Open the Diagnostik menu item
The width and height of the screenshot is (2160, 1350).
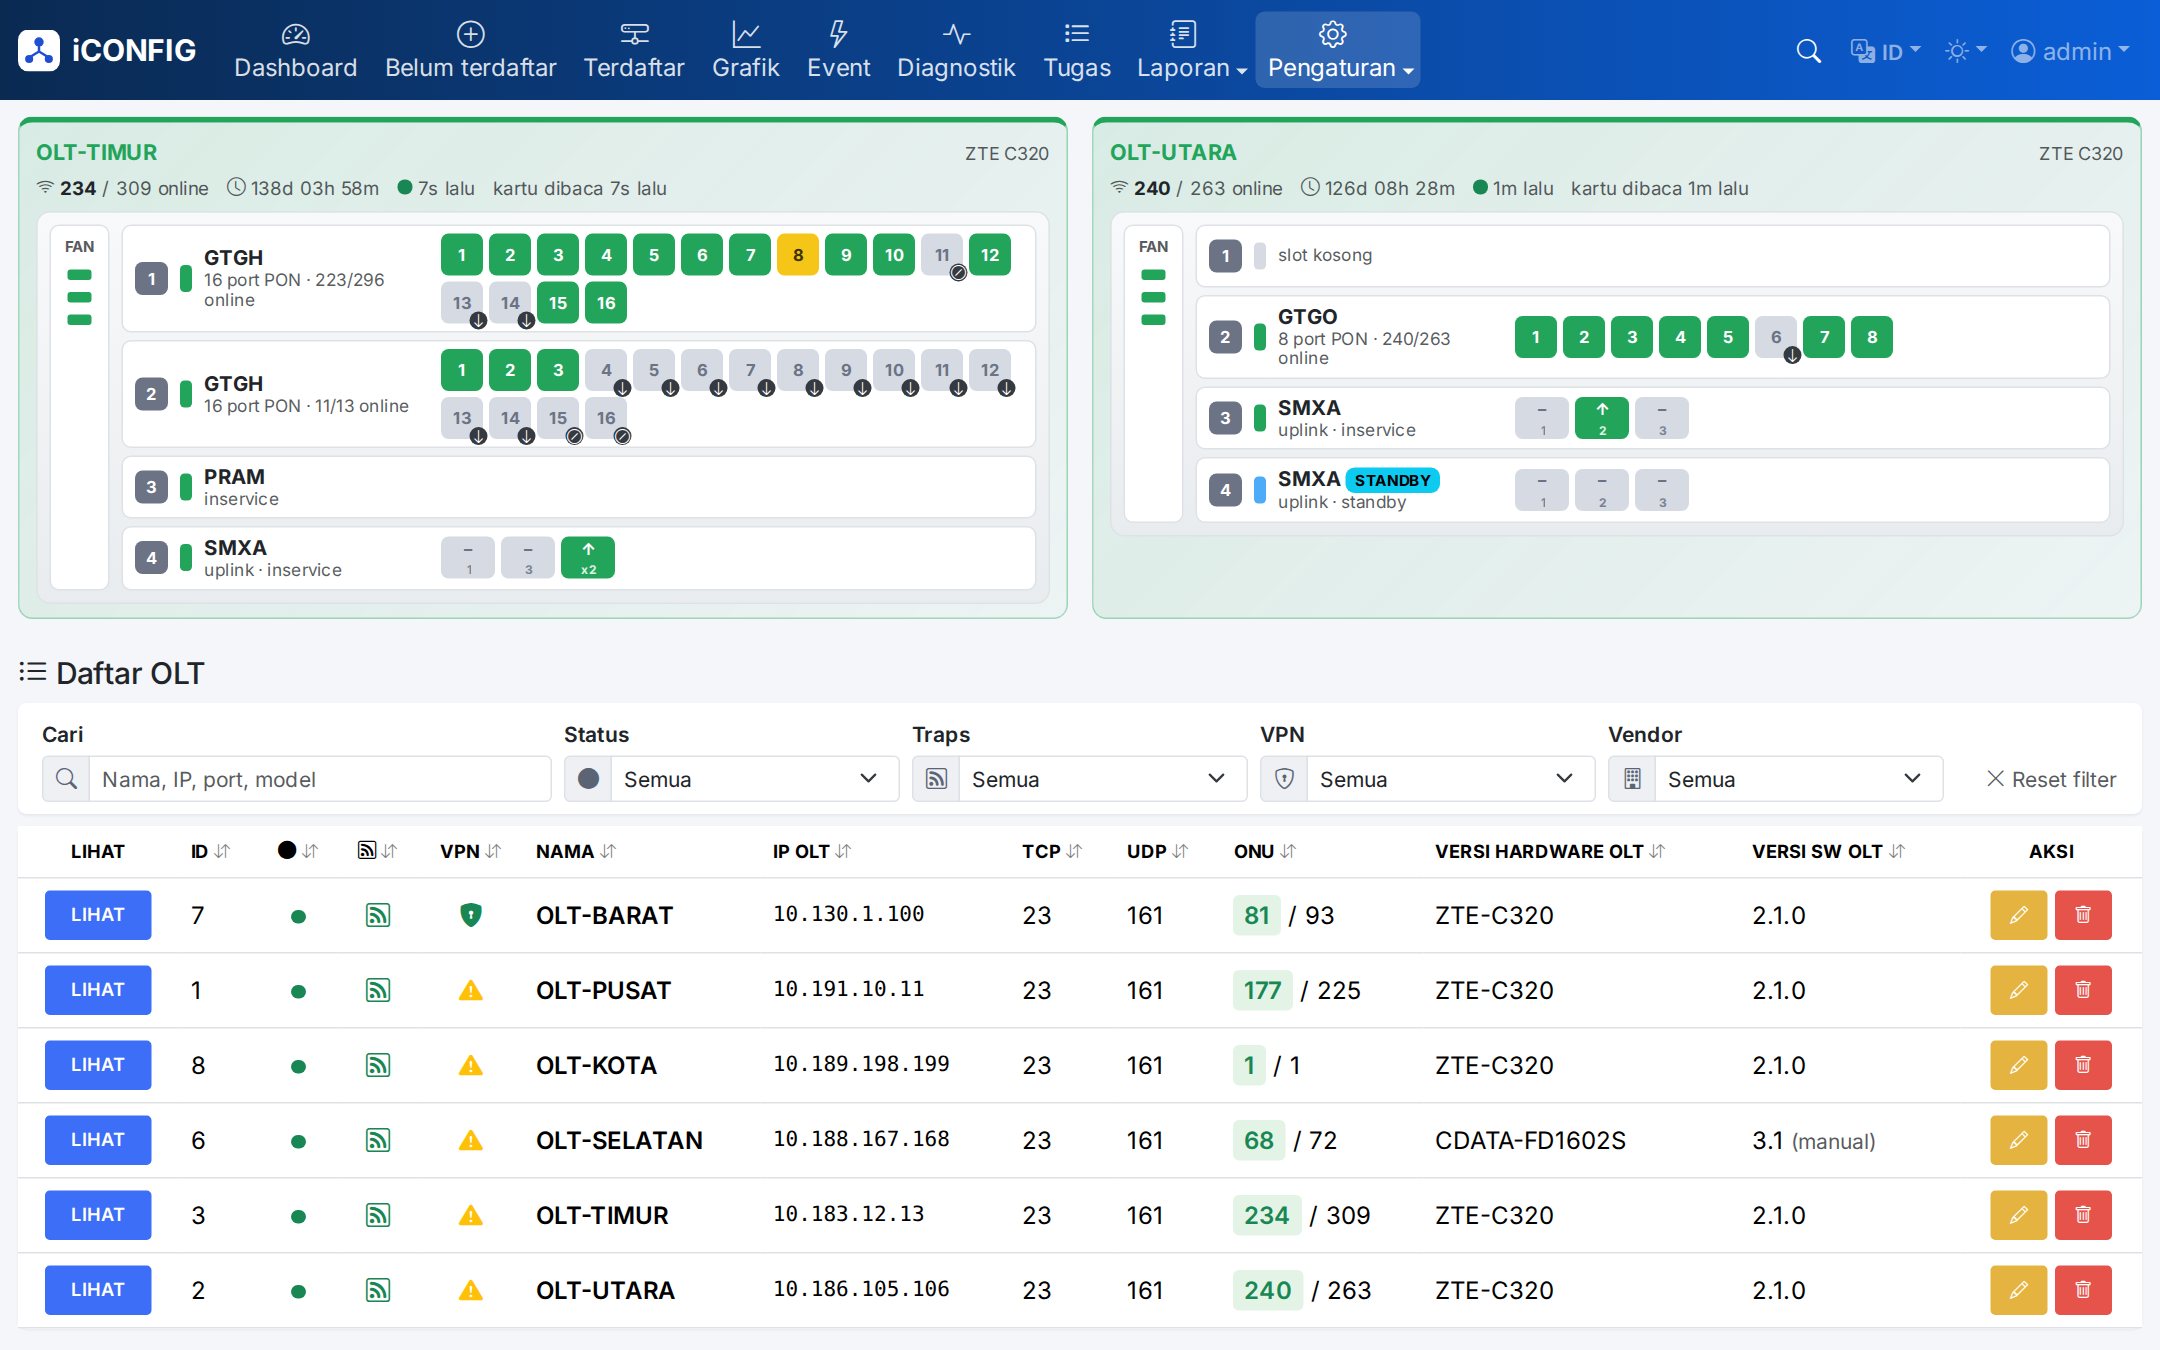(x=956, y=51)
